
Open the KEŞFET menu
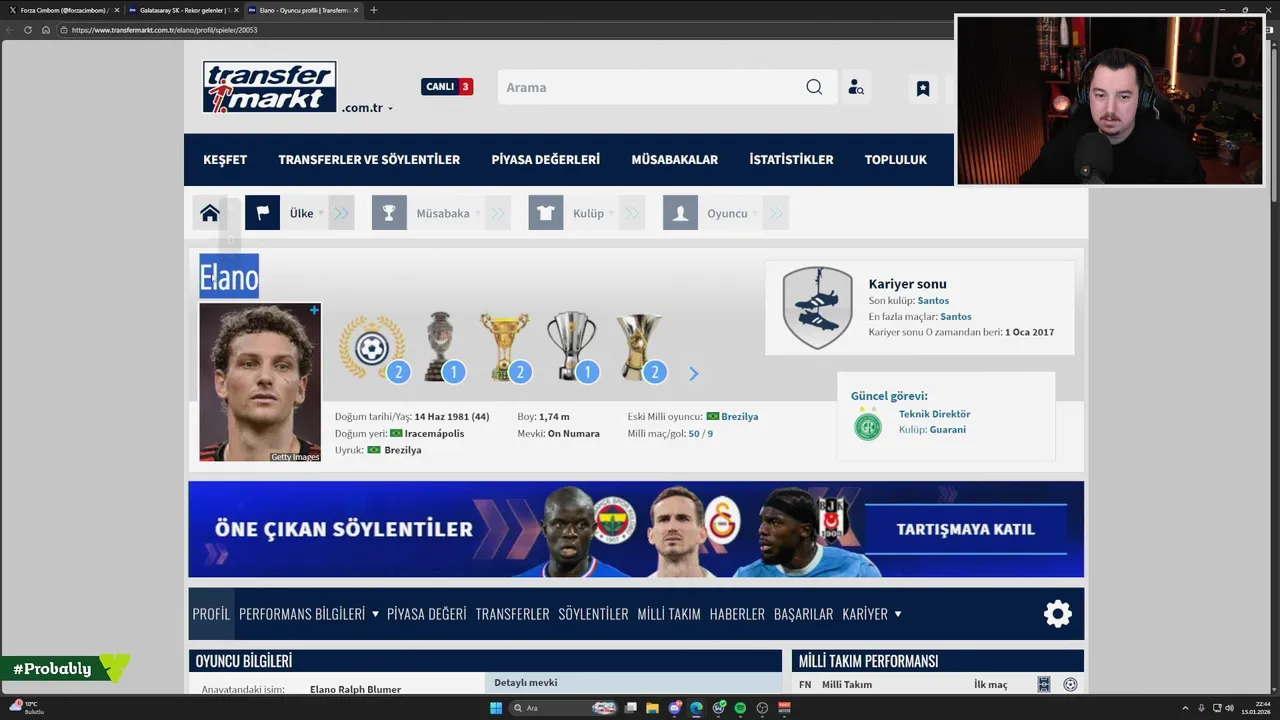(225, 159)
